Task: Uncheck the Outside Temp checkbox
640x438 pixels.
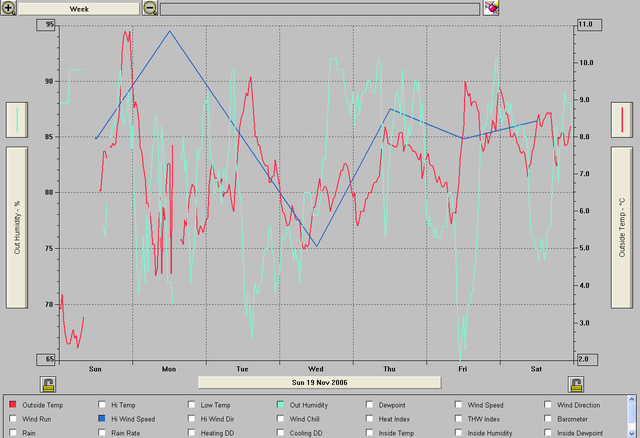Action: (x=14, y=405)
